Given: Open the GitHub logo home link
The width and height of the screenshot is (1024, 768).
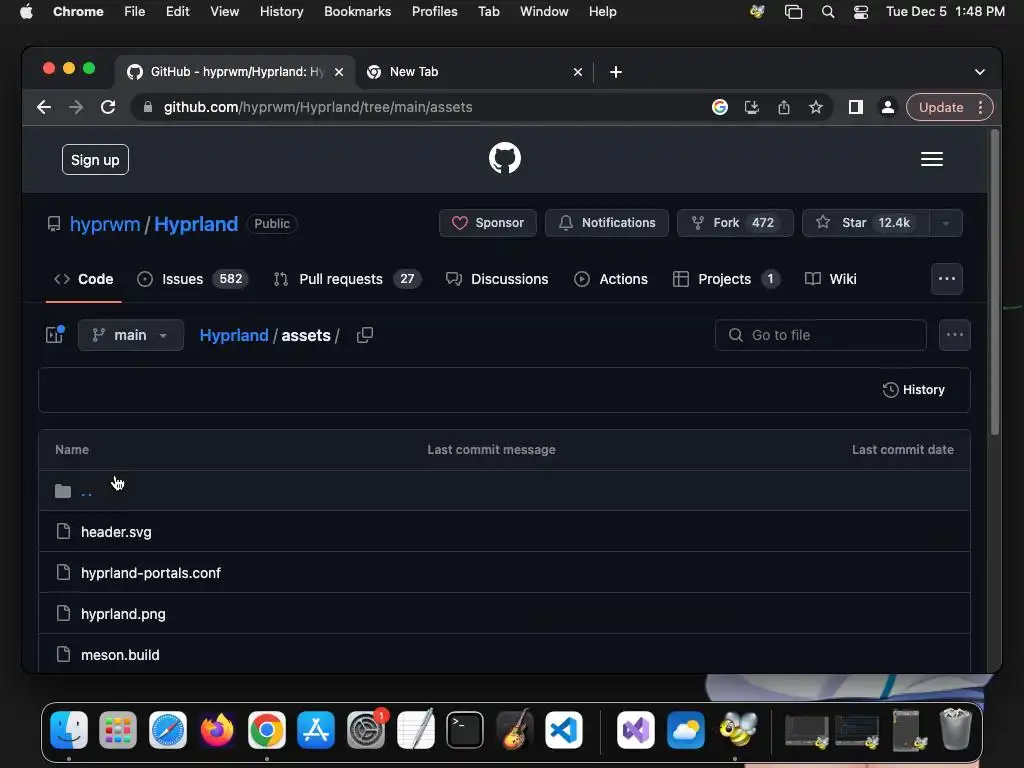Looking at the screenshot, I should tap(505, 158).
